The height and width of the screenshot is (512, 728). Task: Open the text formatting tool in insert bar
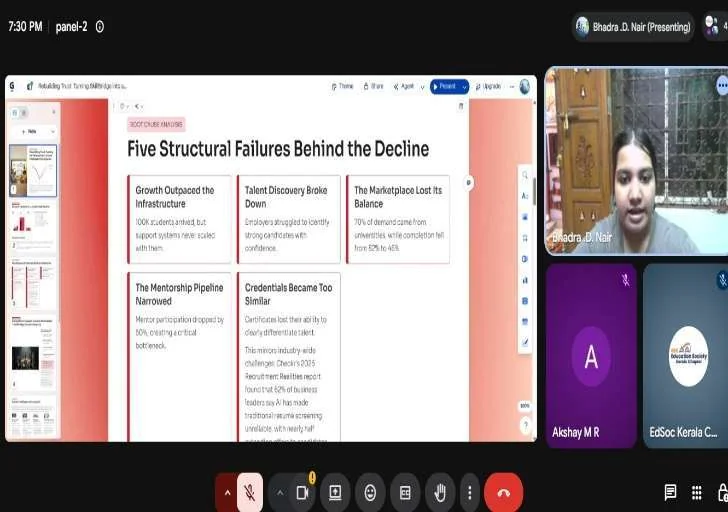click(525, 196)
